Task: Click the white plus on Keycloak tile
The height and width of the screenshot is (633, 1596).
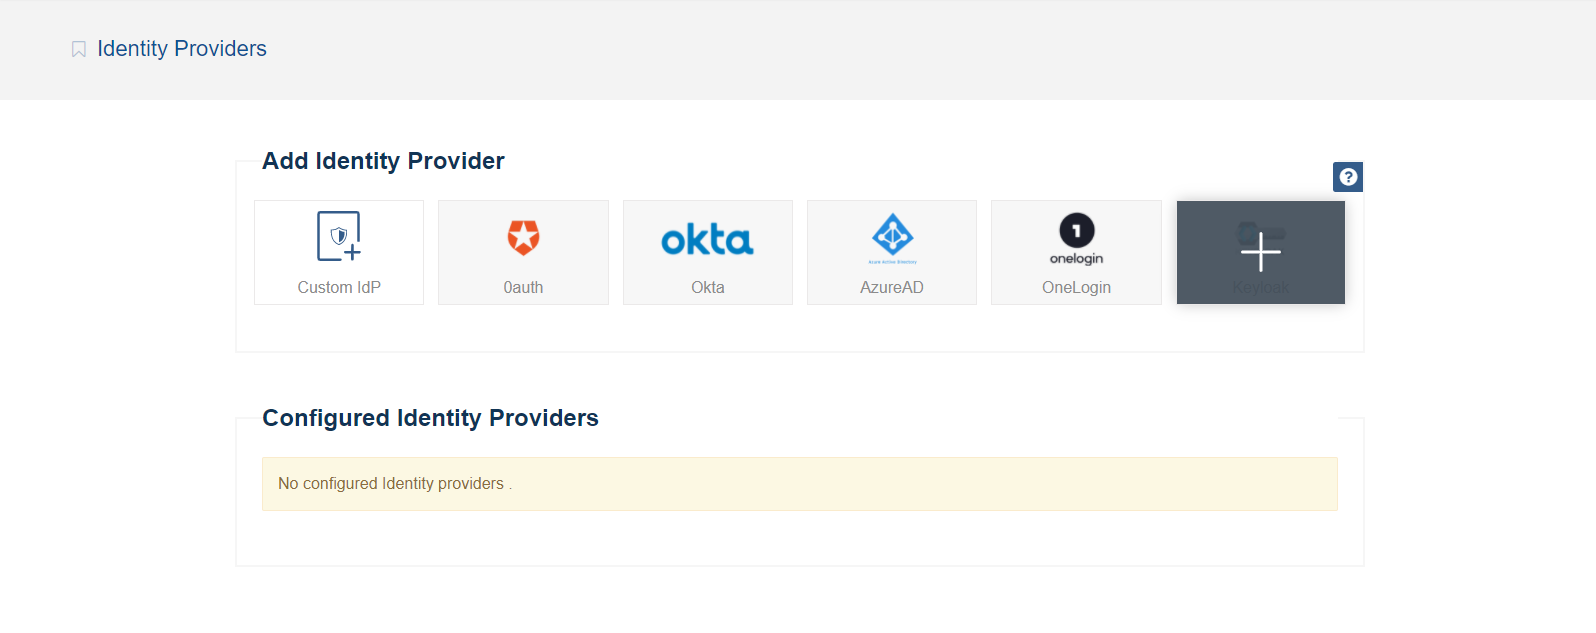Action: (1260, 251)
